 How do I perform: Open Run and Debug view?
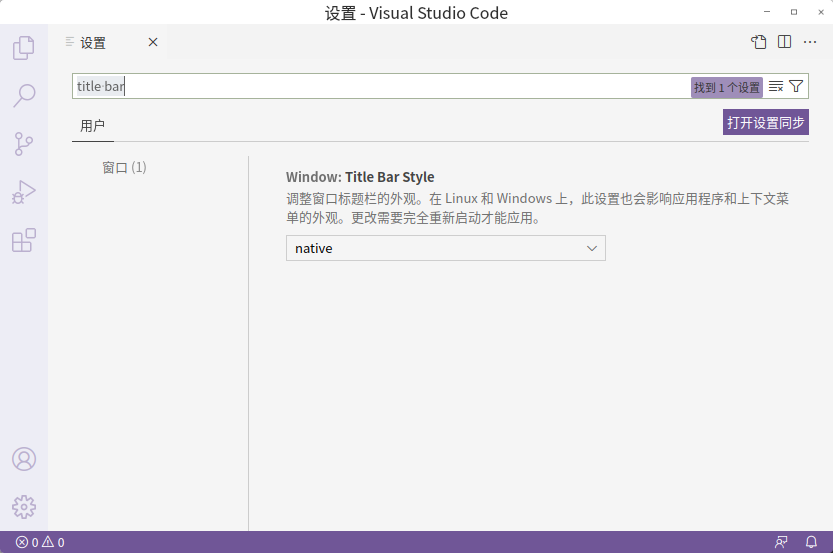(24, 192)
